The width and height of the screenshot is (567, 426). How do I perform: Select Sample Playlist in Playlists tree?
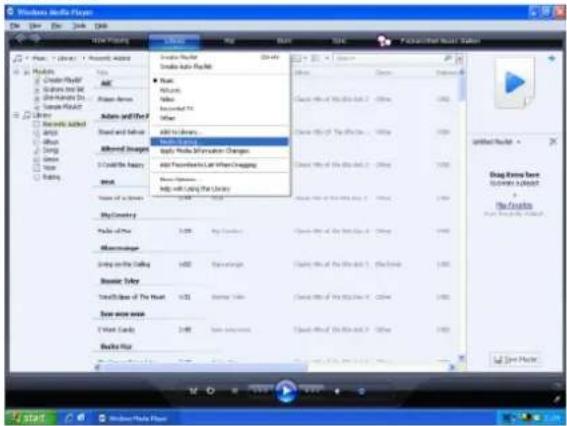point(62,107)
